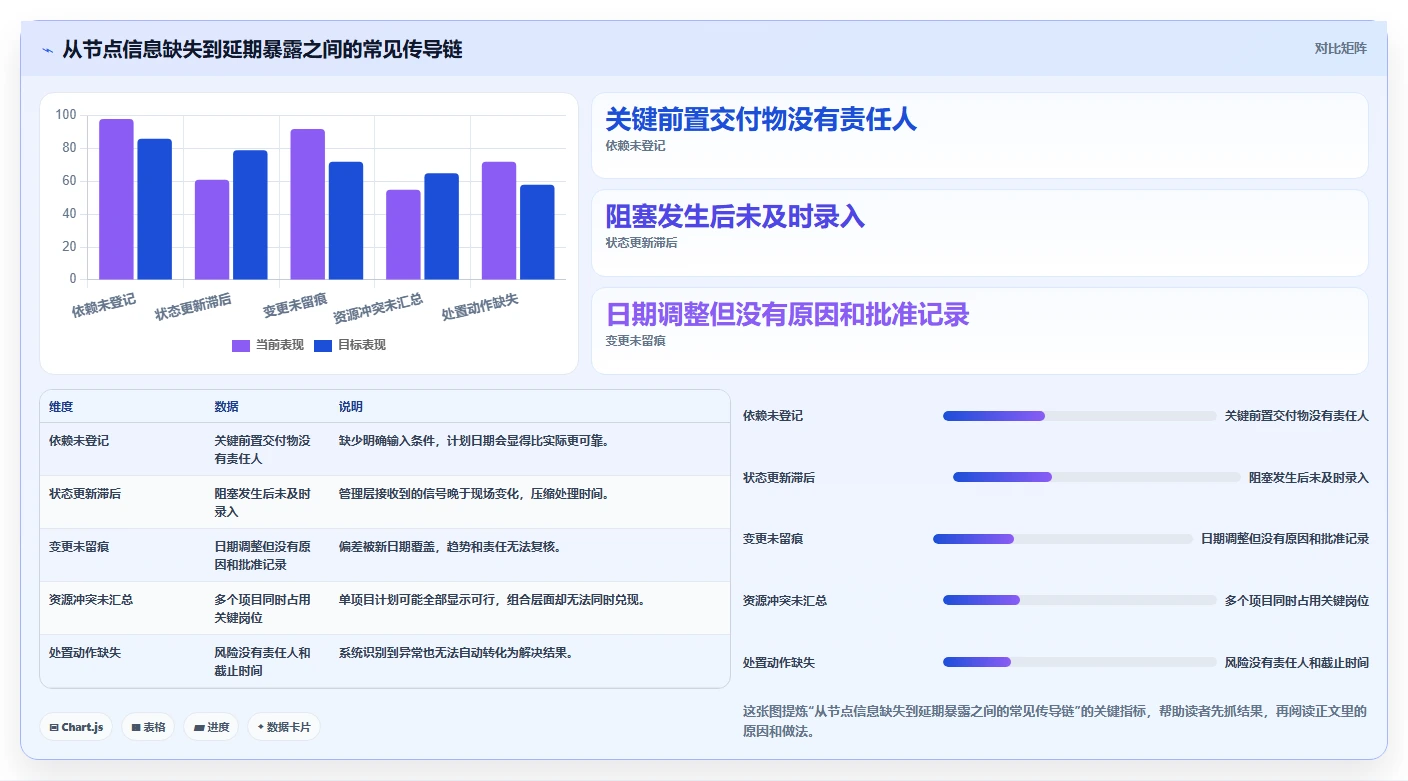Click the footer summary paragraph starting 这张图提炼
The image size is (1408, 781).
click(x=1055, y=721)
